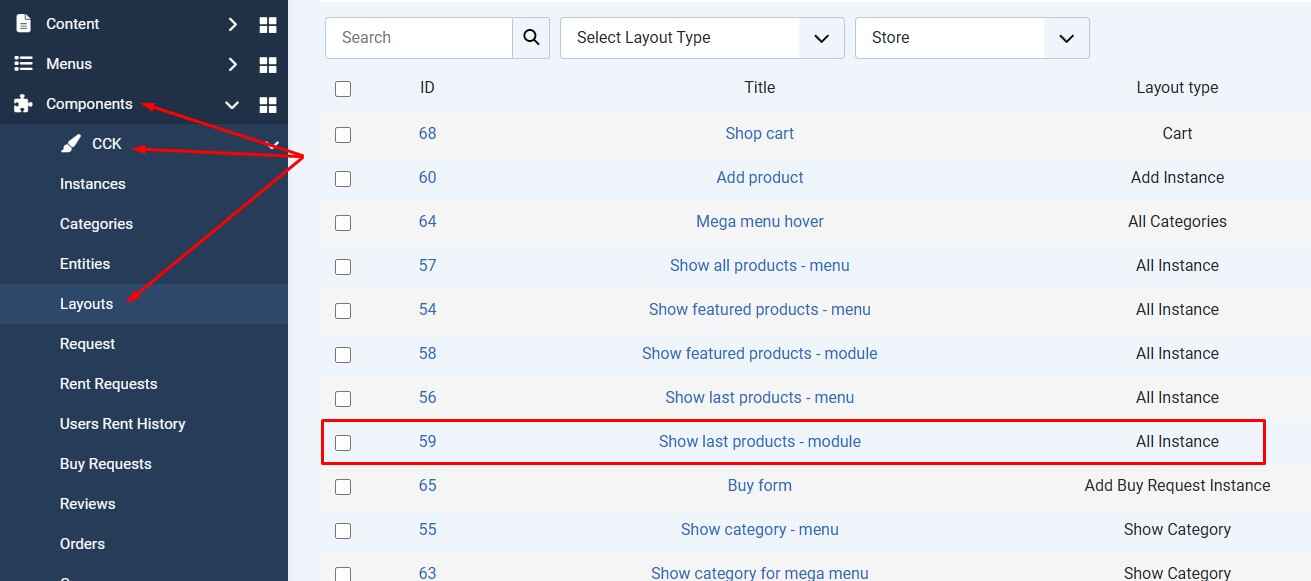Click into the Search text field
This screenshot has height=581, width=1311.
tap(419, 38)
